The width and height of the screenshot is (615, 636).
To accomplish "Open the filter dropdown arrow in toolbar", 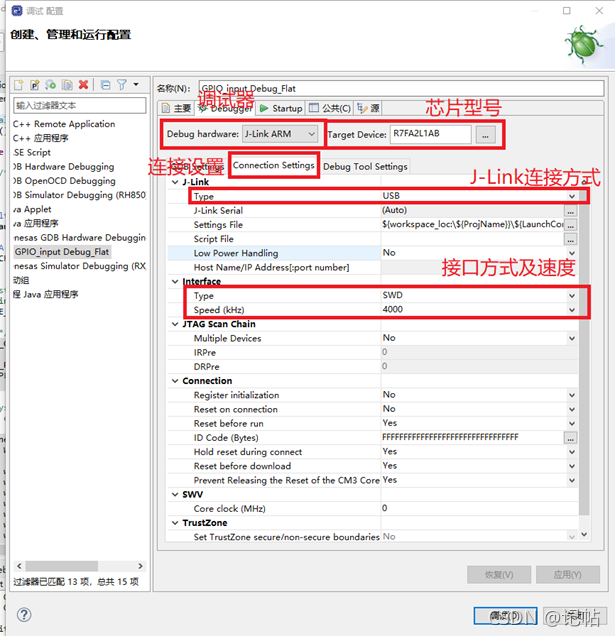I will [136, 84].
